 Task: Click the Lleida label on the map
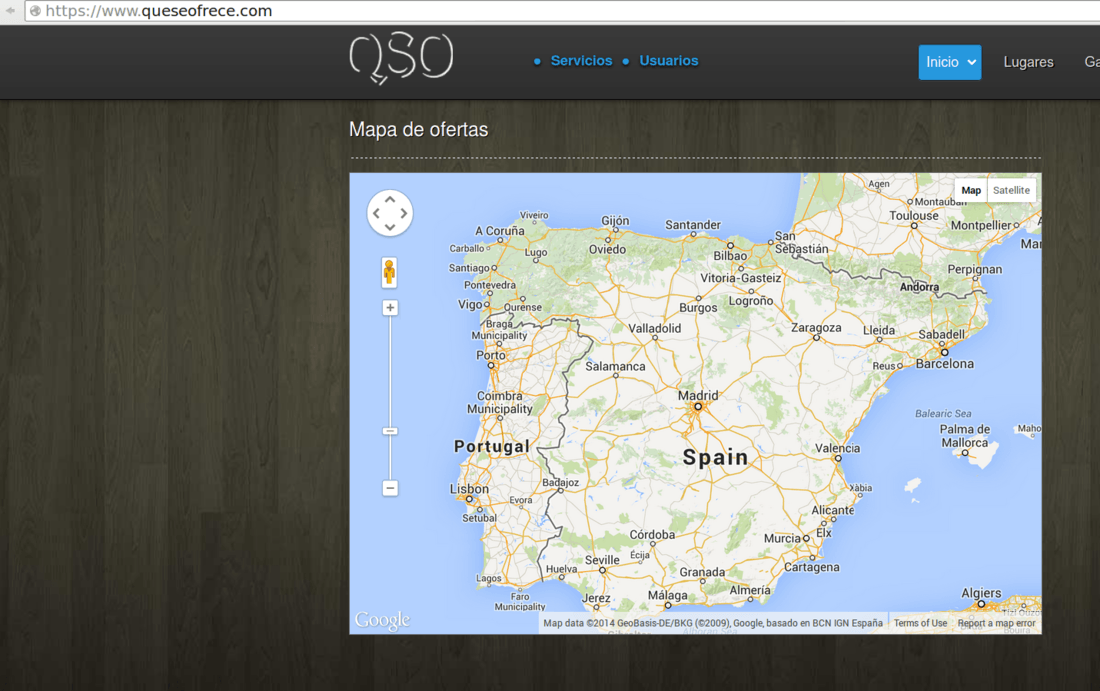pyautogui.click(x=879, y=330)
